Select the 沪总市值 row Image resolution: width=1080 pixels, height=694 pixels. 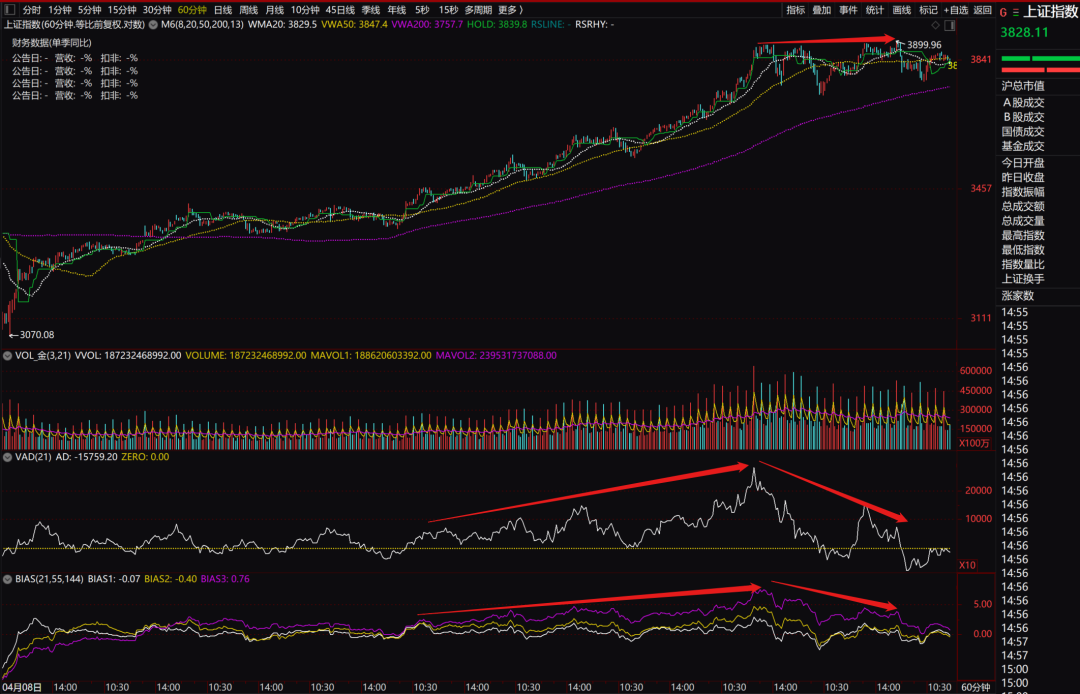(1023, 86)
